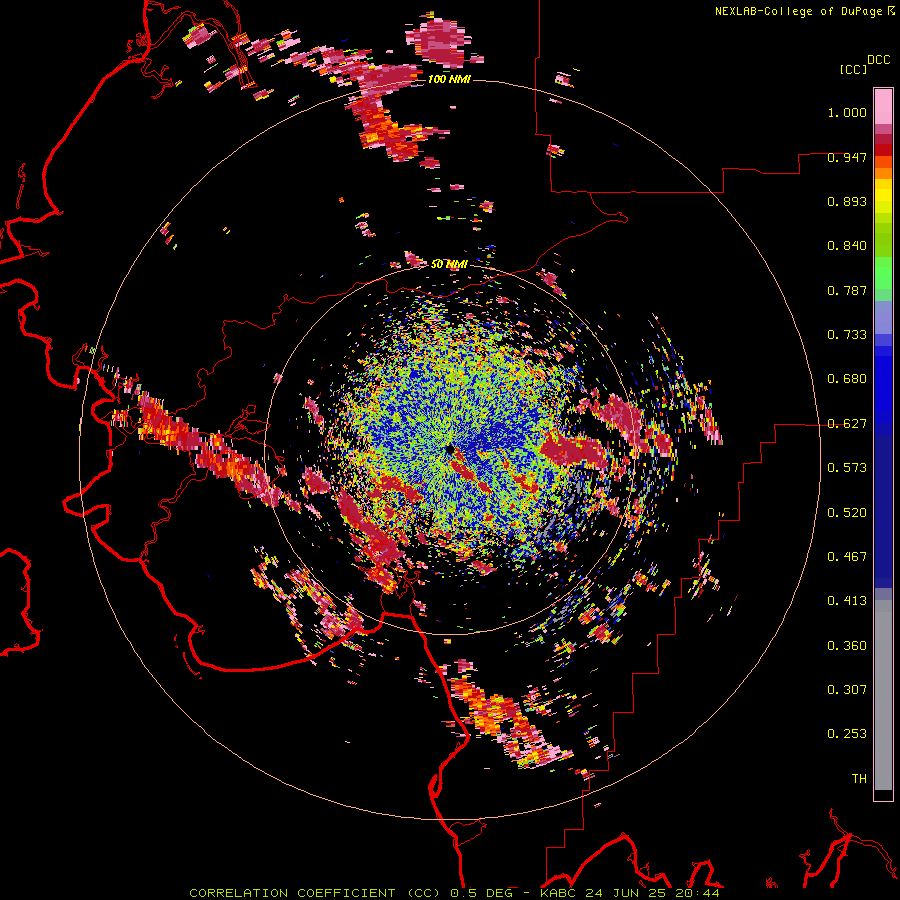Select the 0.573 scale value
Screen dimensions: 900x900
point(847,468)
